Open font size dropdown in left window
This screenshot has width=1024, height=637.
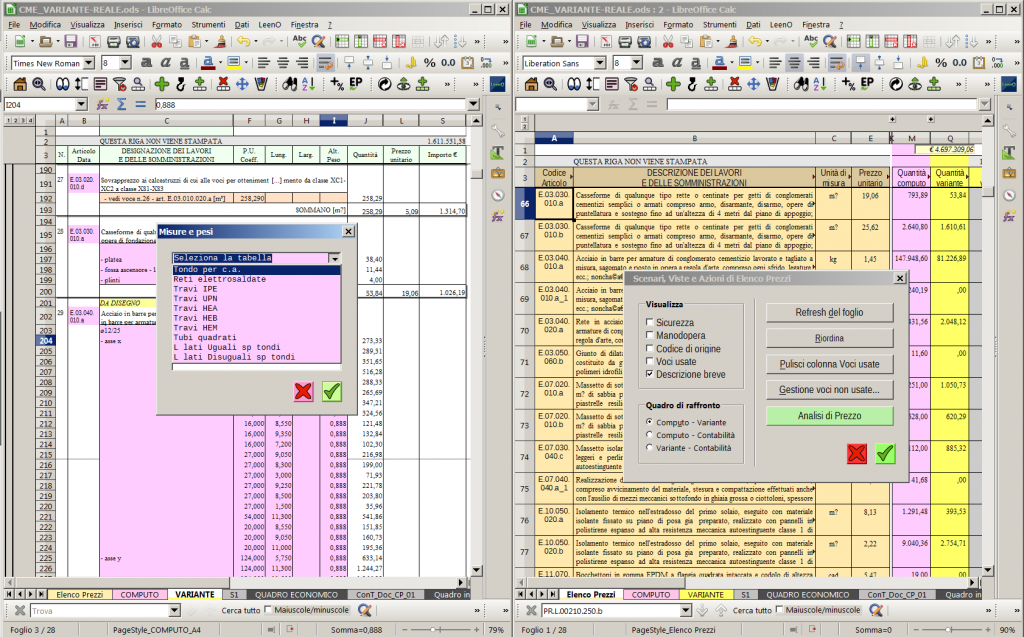click(125, 63)
